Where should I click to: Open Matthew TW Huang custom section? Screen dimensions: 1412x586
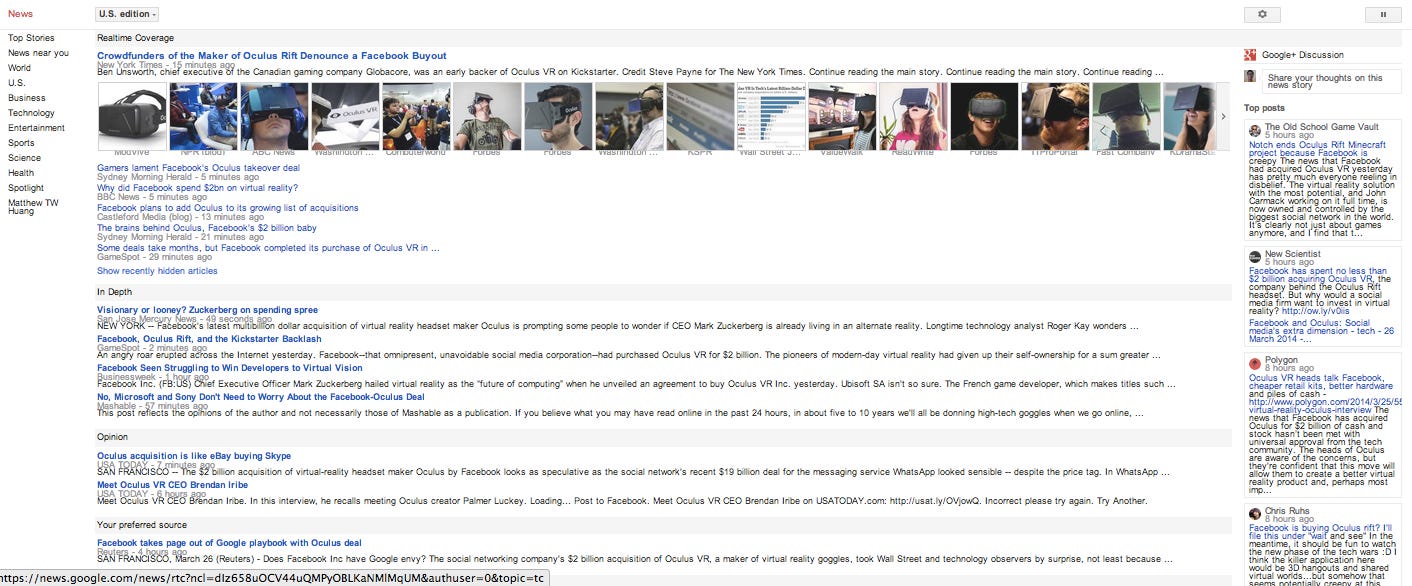[x=33, y=207]
